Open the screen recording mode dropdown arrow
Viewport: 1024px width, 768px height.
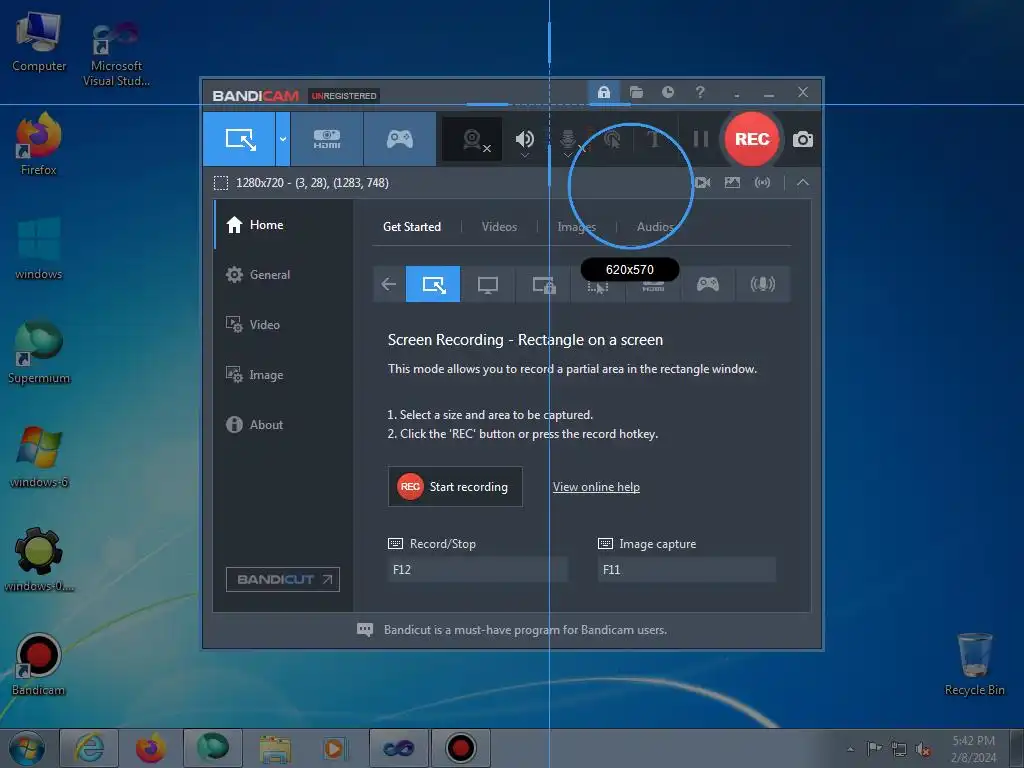[283, 139]
